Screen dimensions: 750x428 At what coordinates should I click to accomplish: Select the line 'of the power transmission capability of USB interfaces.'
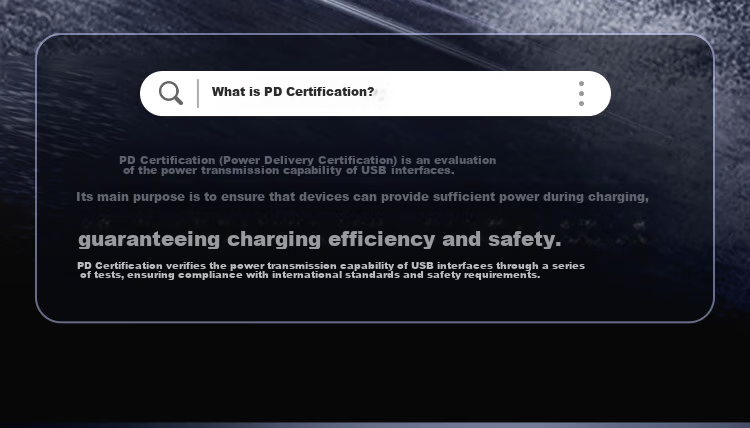point(288,171)
